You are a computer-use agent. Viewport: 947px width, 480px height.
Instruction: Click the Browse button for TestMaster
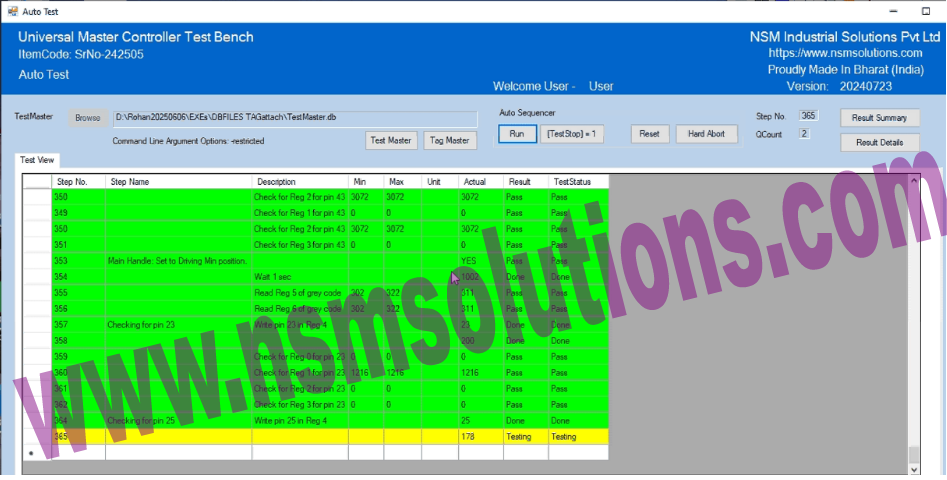tap(88, 118)
